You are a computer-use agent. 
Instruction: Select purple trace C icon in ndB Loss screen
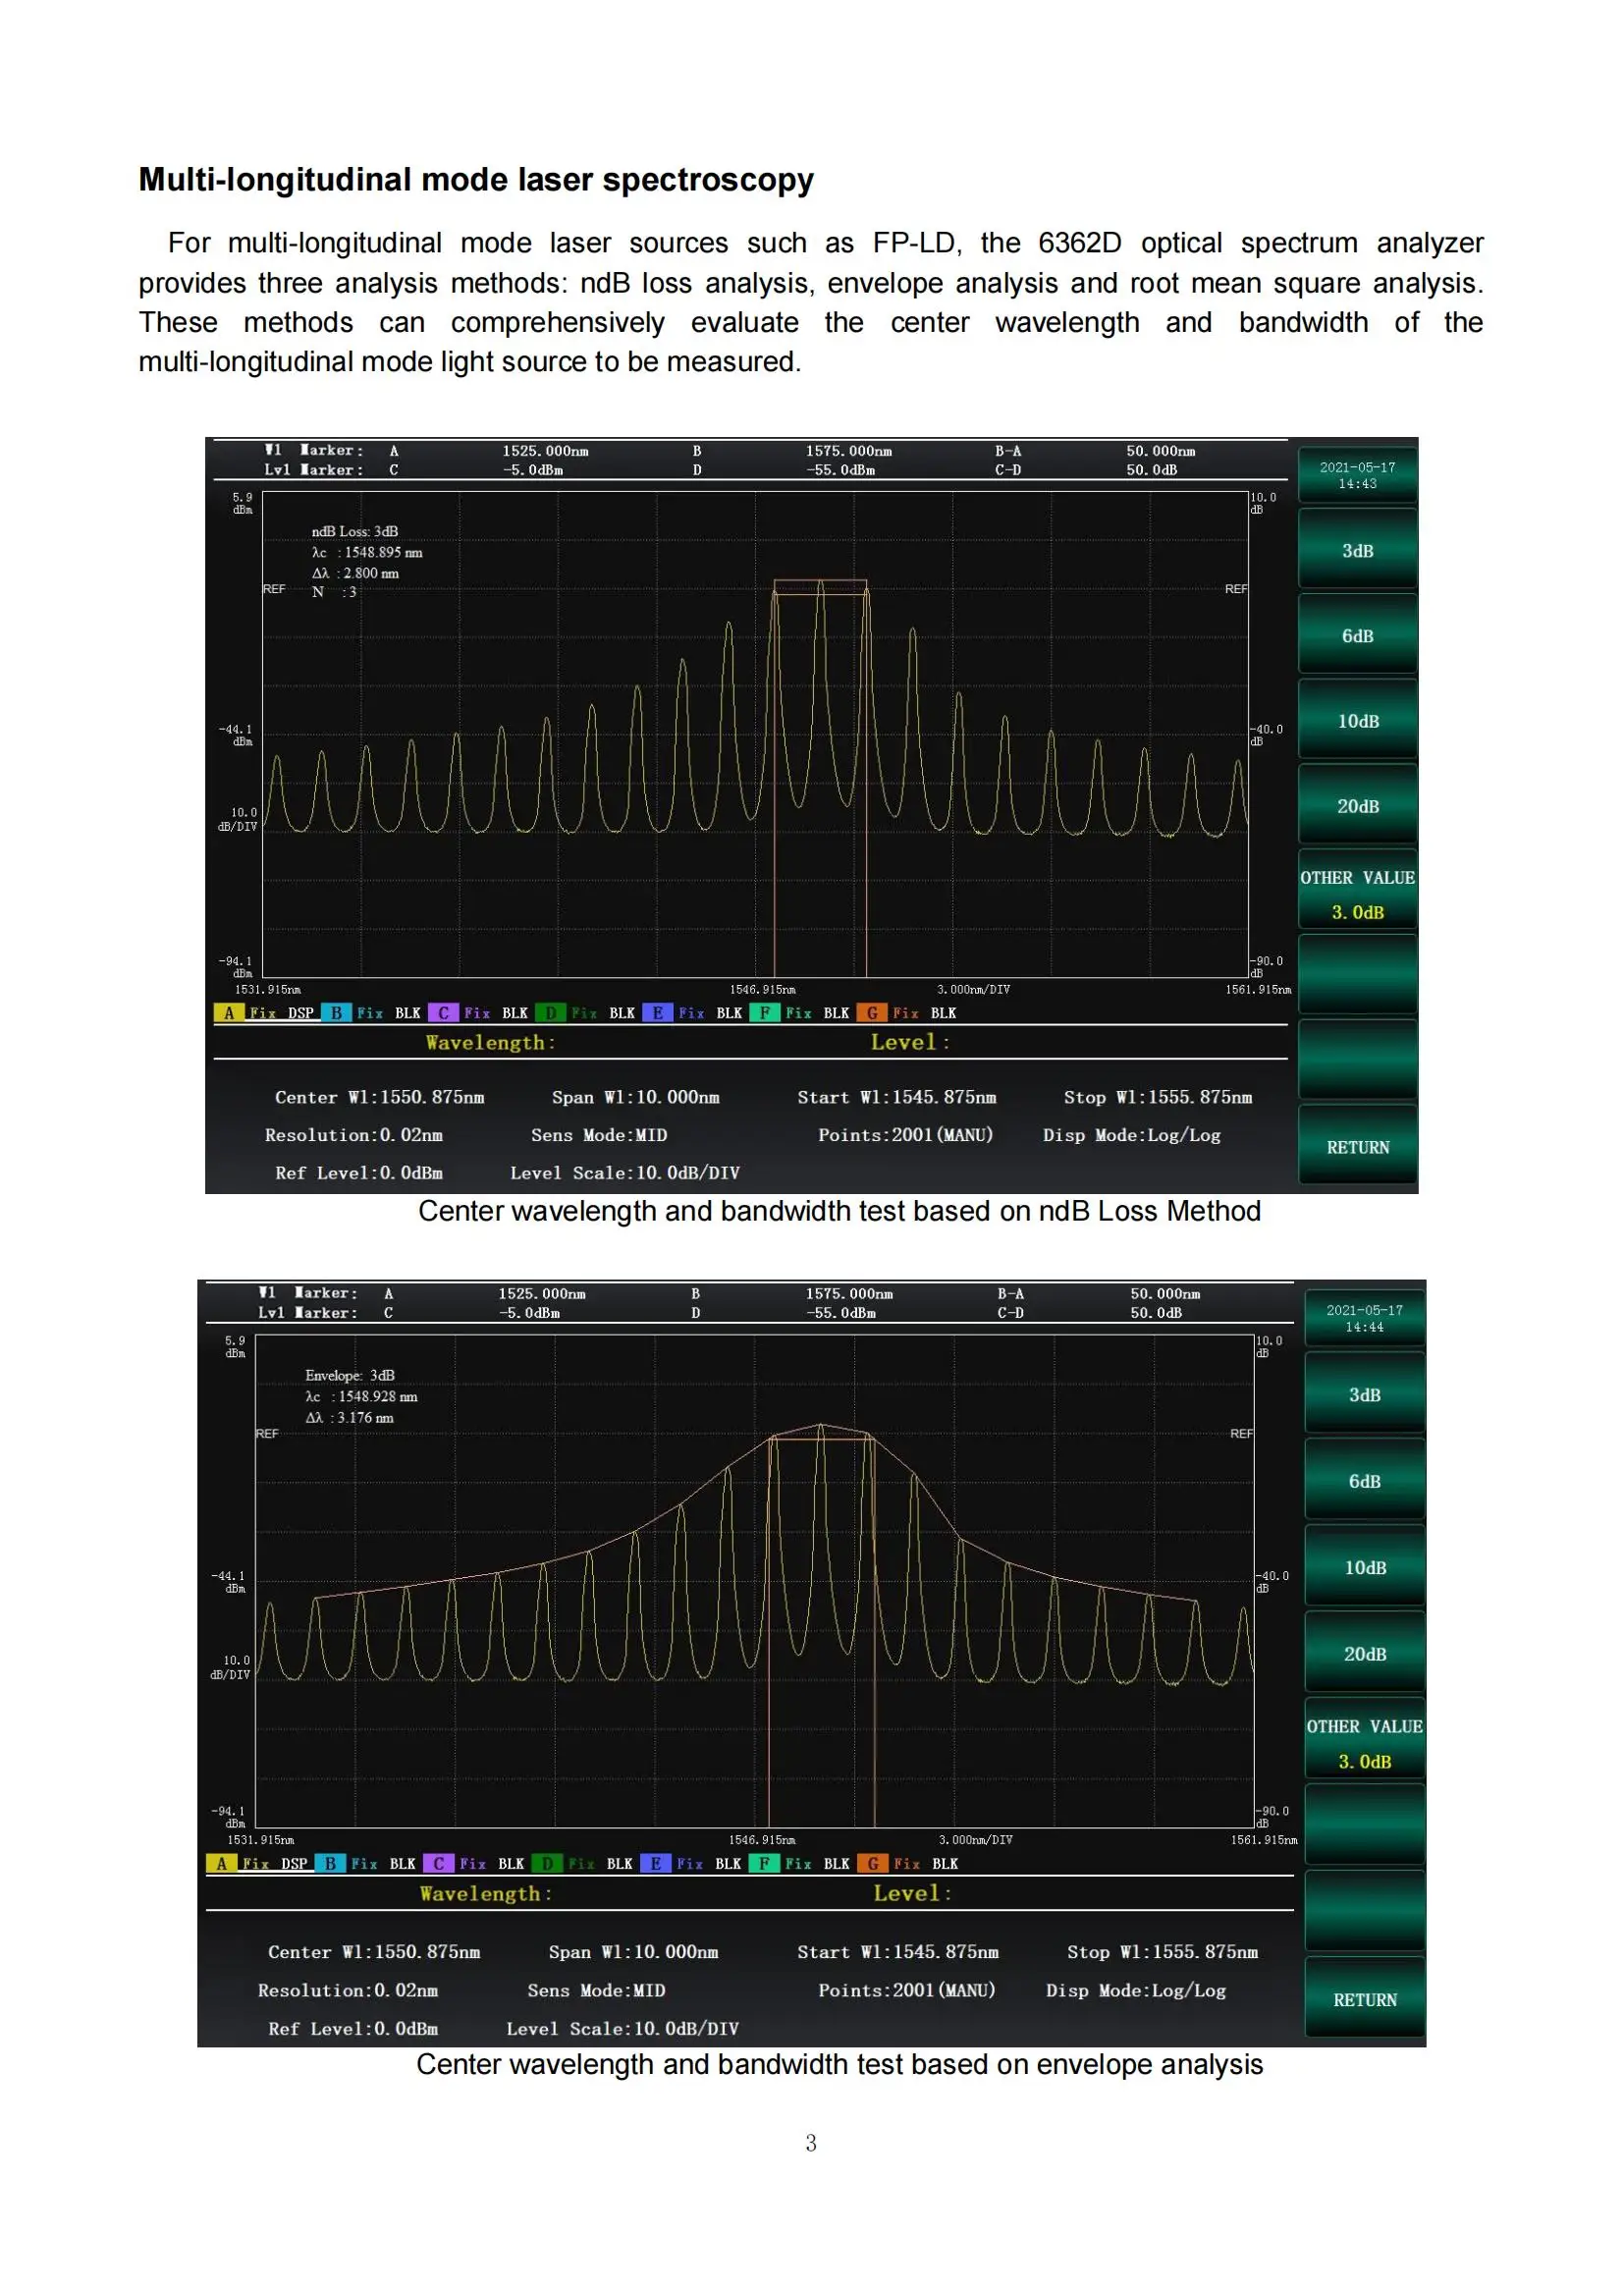click(443, 1012)
